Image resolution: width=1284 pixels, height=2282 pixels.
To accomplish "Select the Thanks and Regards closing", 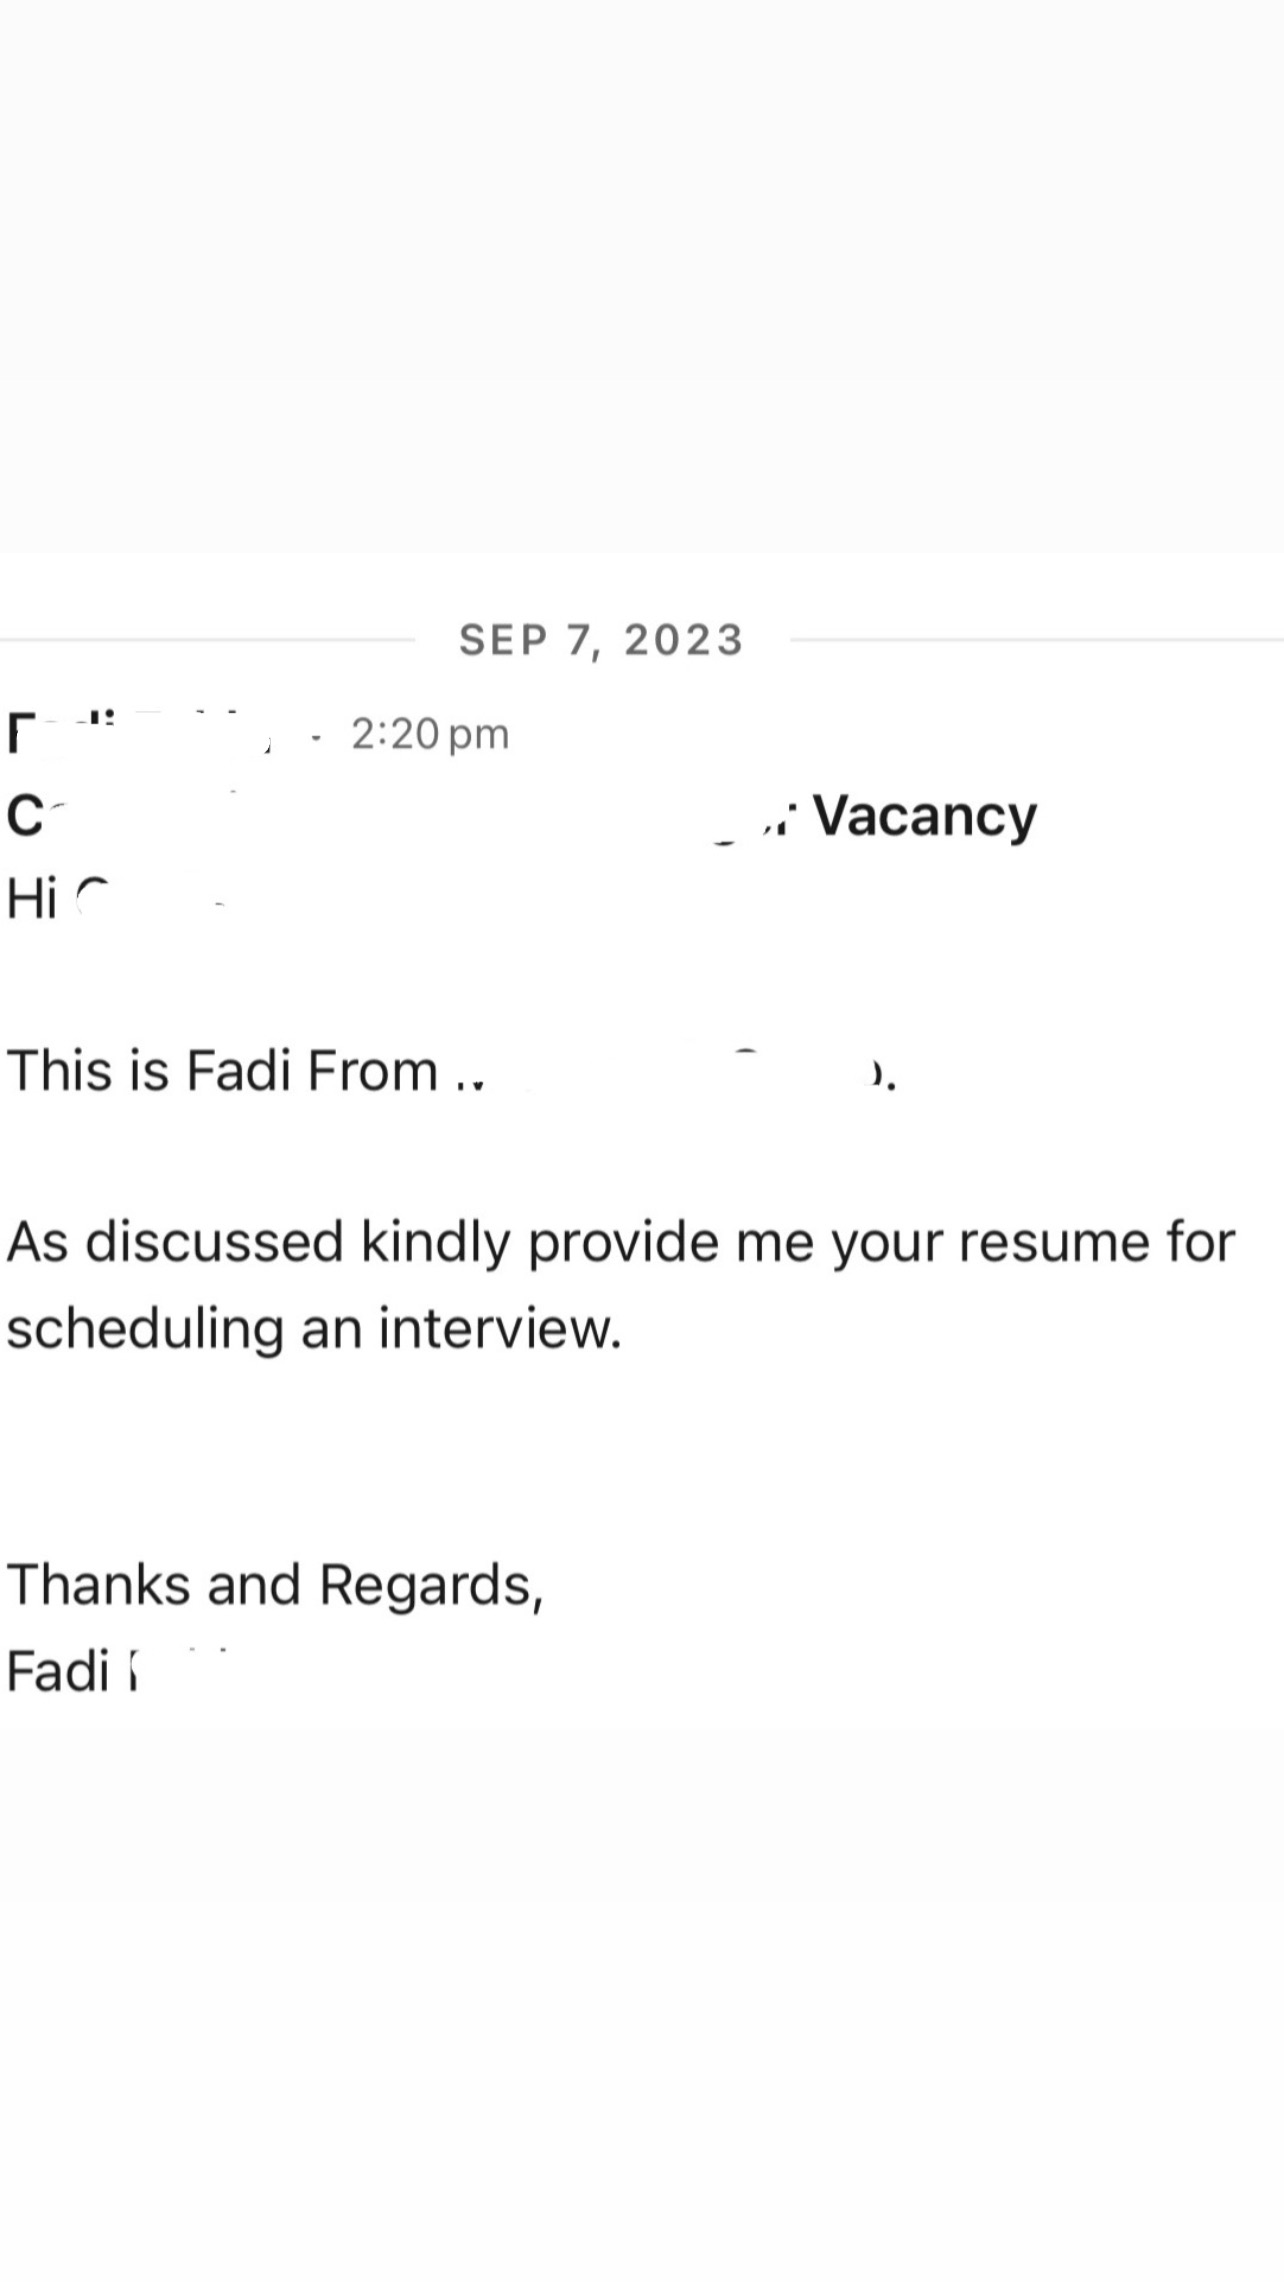I will click(275, 1587).
